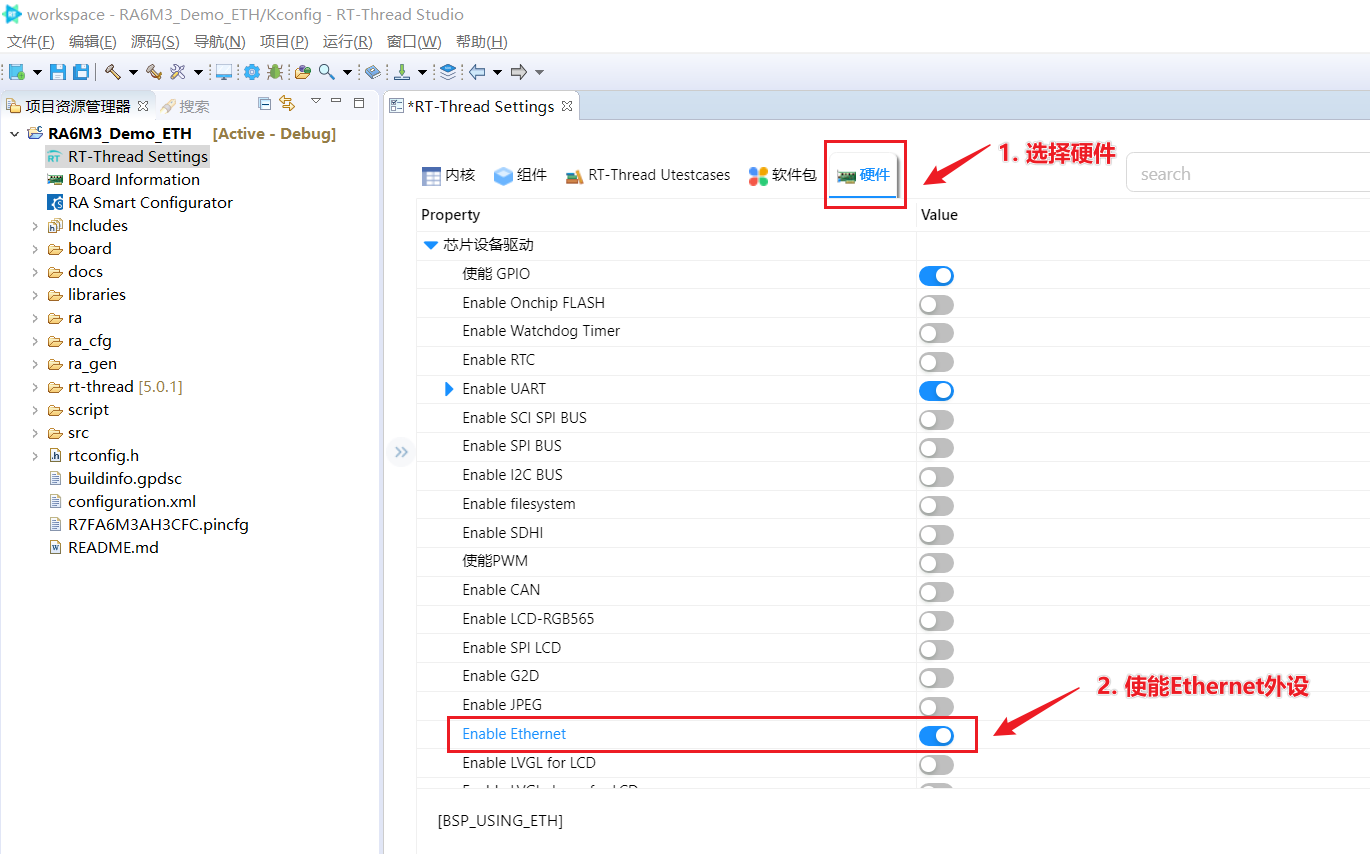This screenshot has height=854, width=1370.
Task: Collapse the 芯片设备驱动 section
Action: tap(431, 245)
